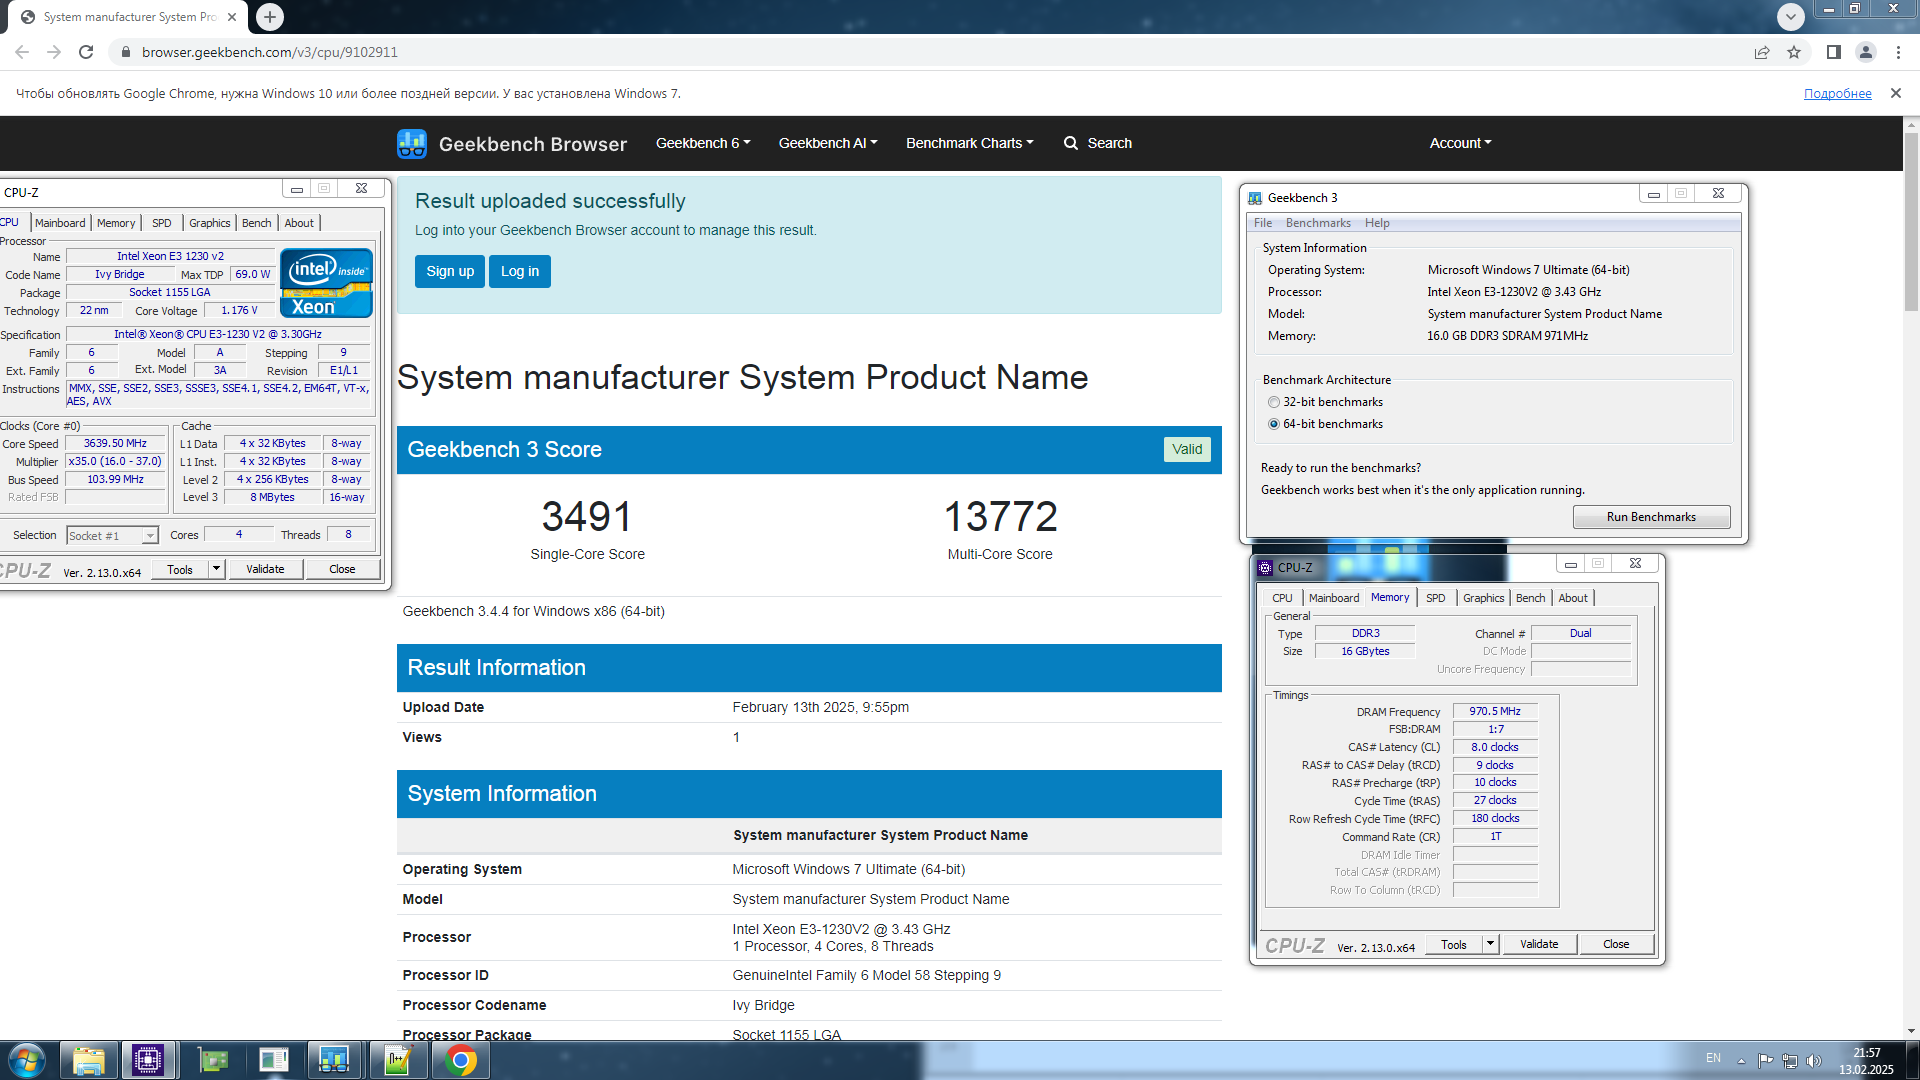Open Chrome three-dot menu
The image size is (1920, 1080).
point(1898,52)
